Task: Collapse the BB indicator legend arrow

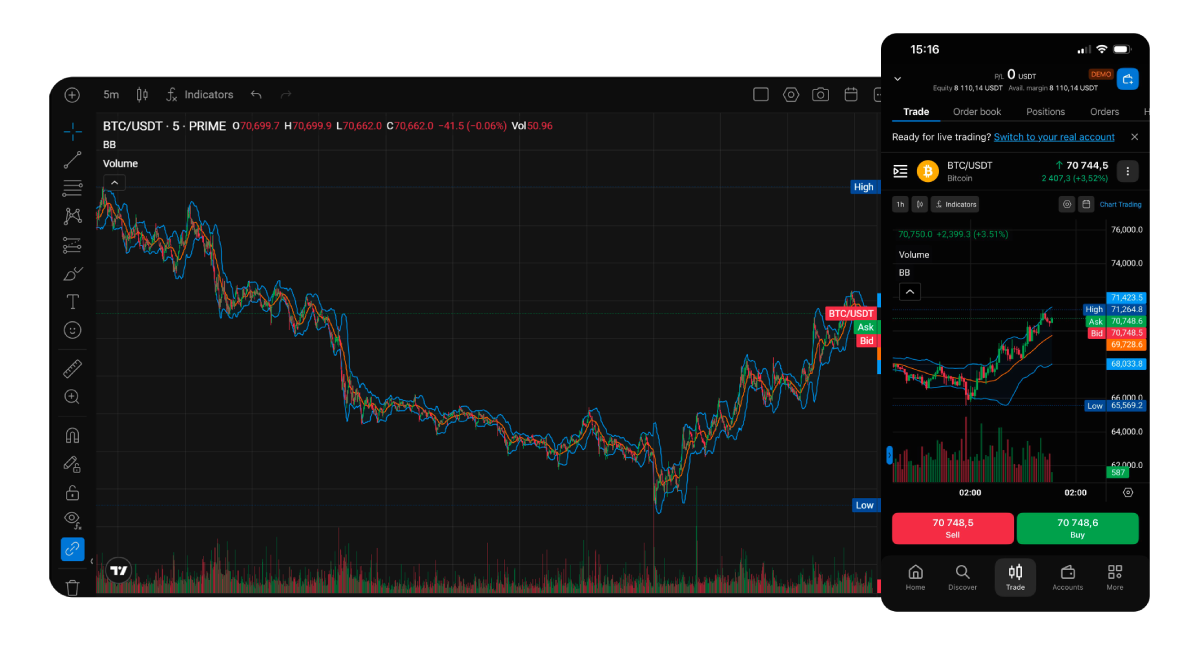Action: tap(114, 183)
